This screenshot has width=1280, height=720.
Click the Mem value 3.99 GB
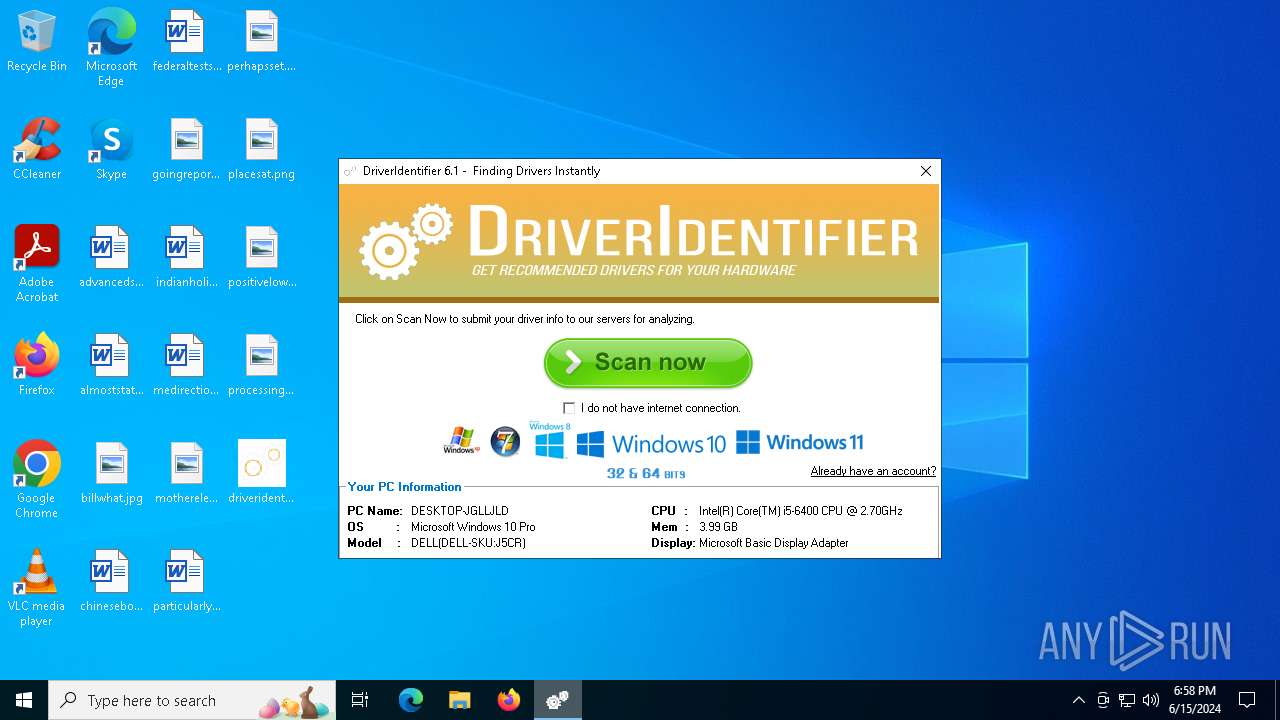718,527
